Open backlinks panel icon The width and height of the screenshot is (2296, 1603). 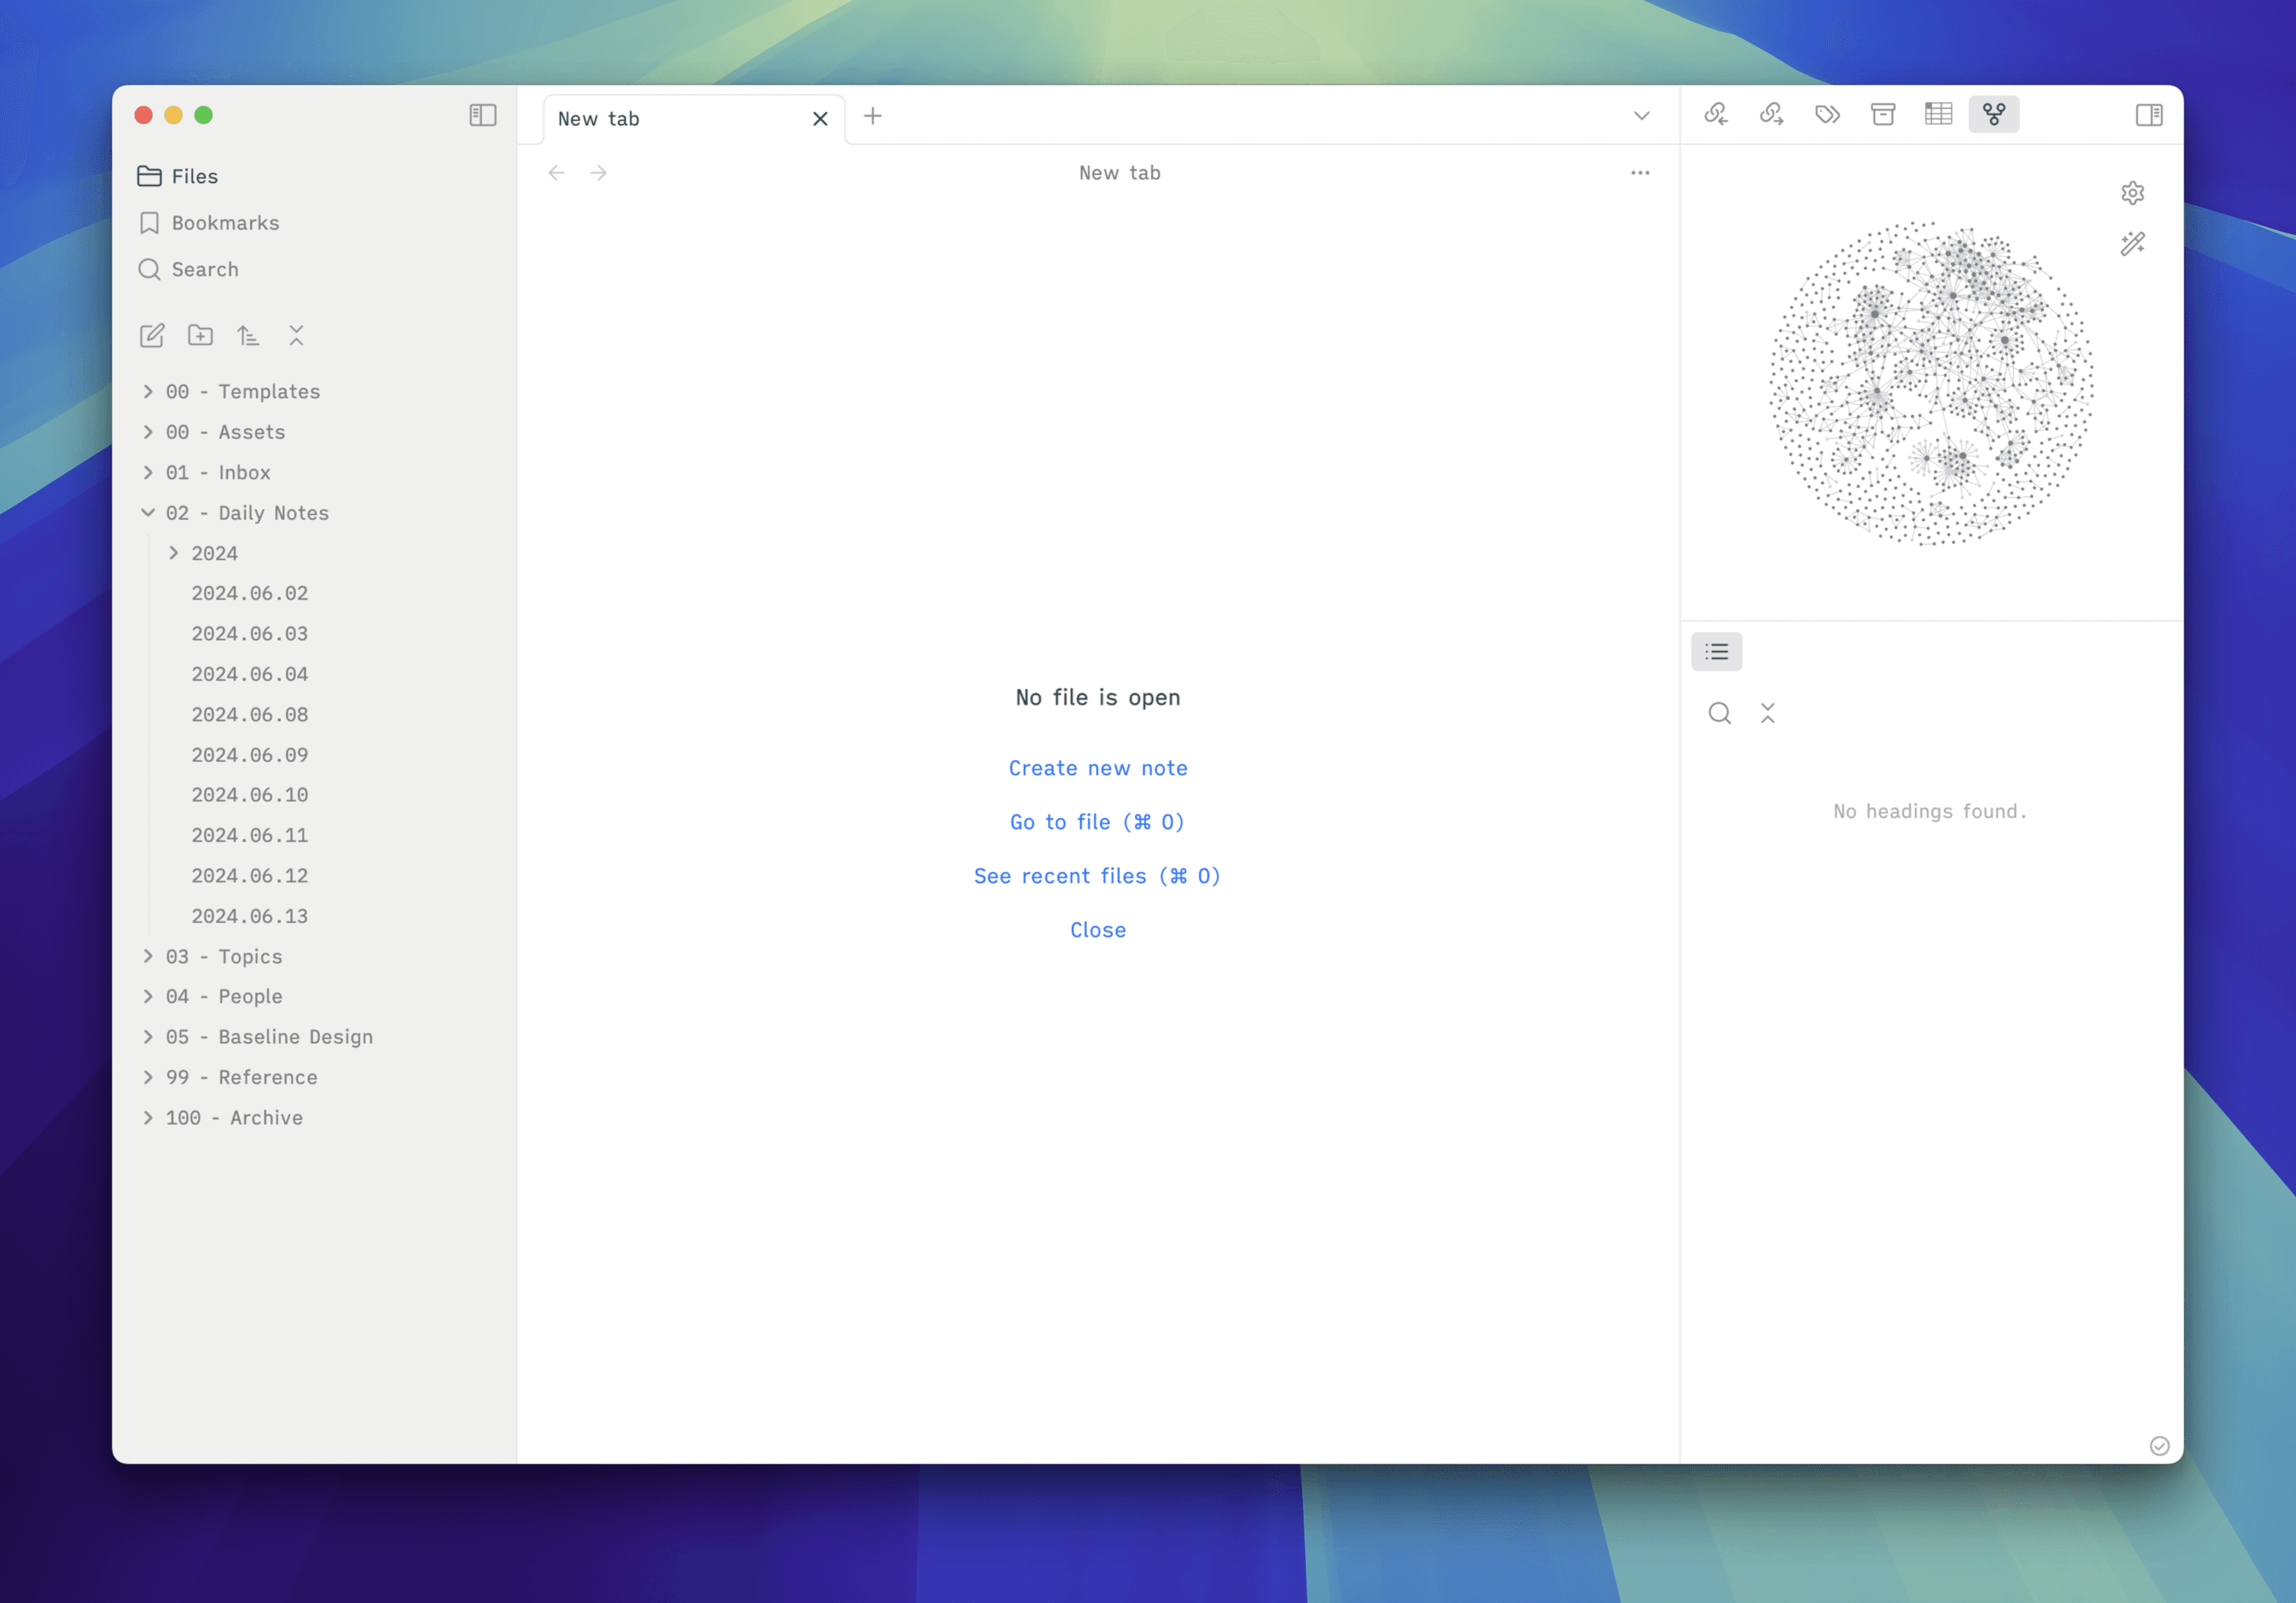coord(1716,114)
